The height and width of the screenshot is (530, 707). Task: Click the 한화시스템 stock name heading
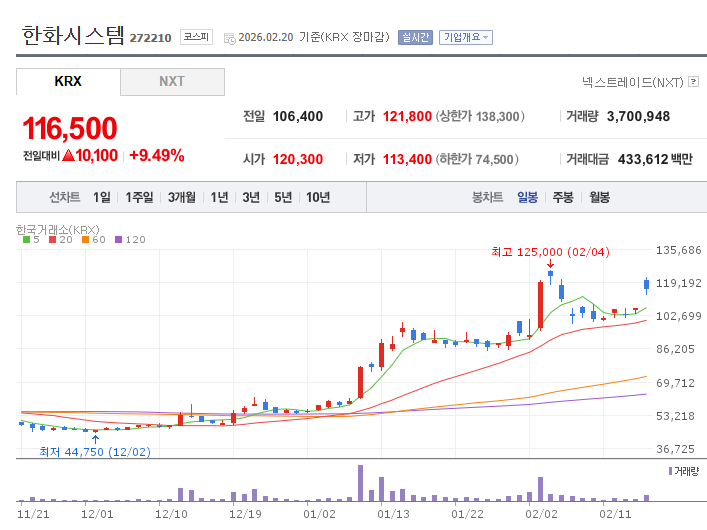[x=73, y=35]
